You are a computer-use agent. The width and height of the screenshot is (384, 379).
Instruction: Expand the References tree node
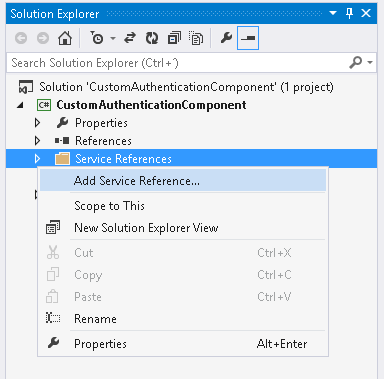point(38,141)
